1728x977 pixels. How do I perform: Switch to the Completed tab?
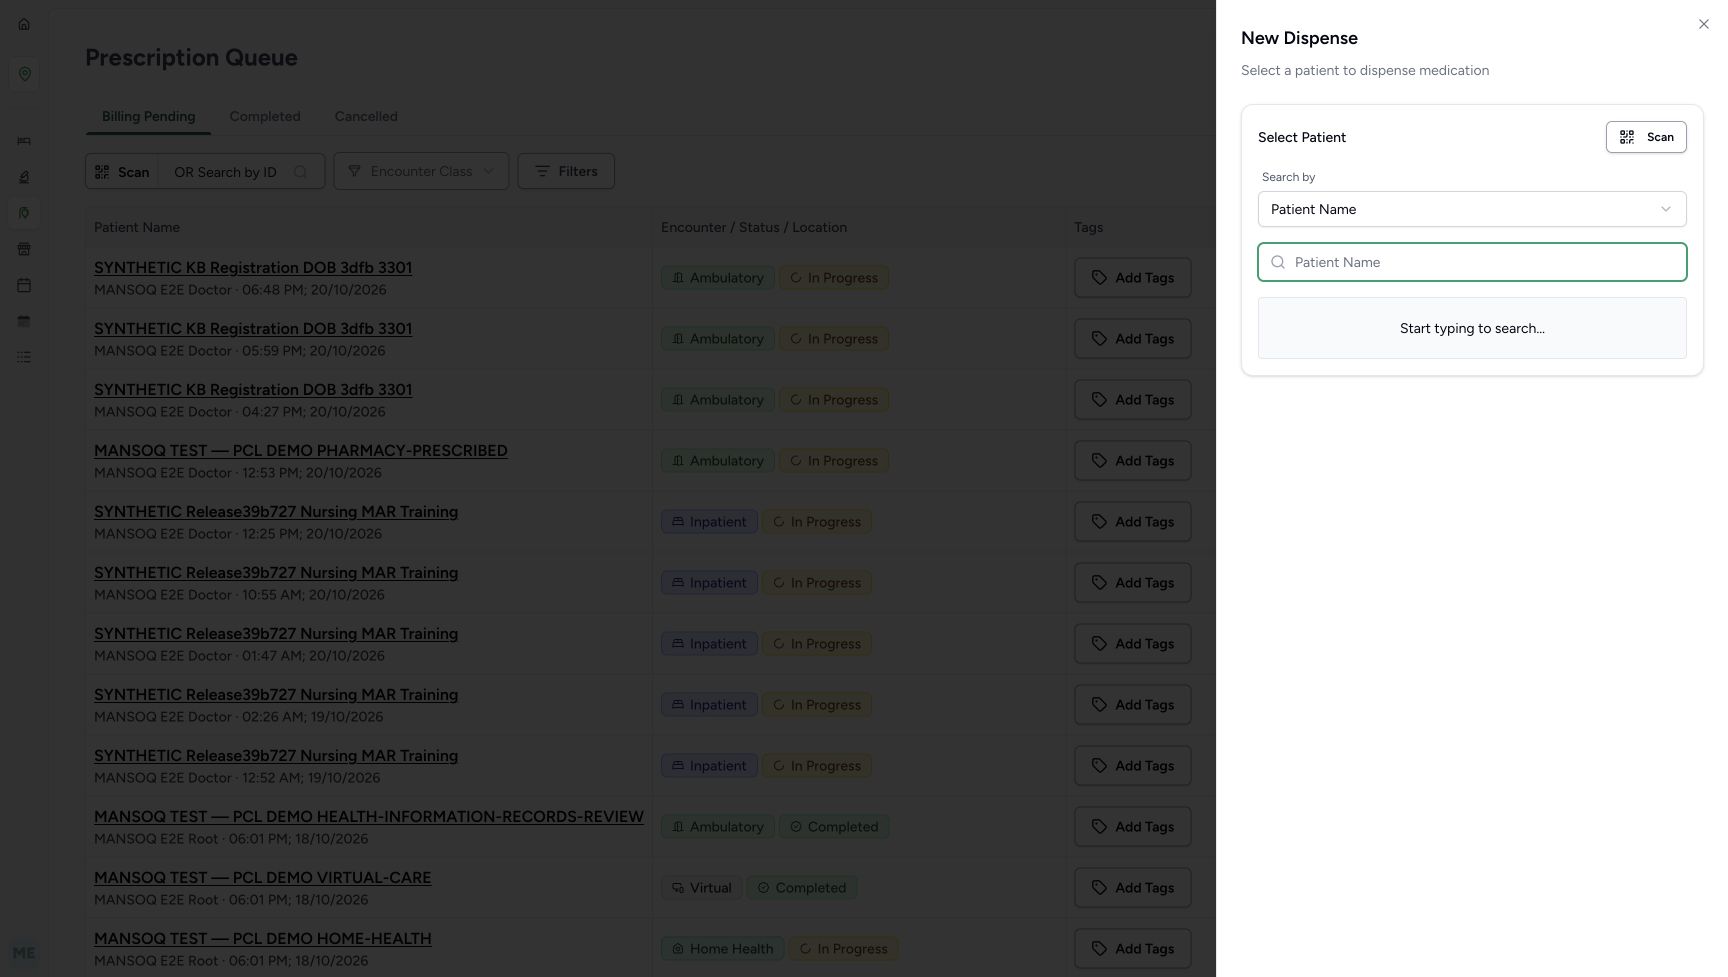pos(265,116)
